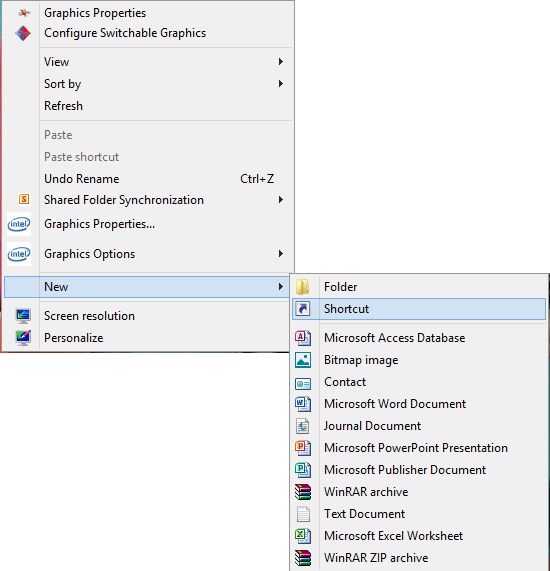Open Screen resolution from the menu
This screenshot has height=571, width=550.
click(146, 316)
